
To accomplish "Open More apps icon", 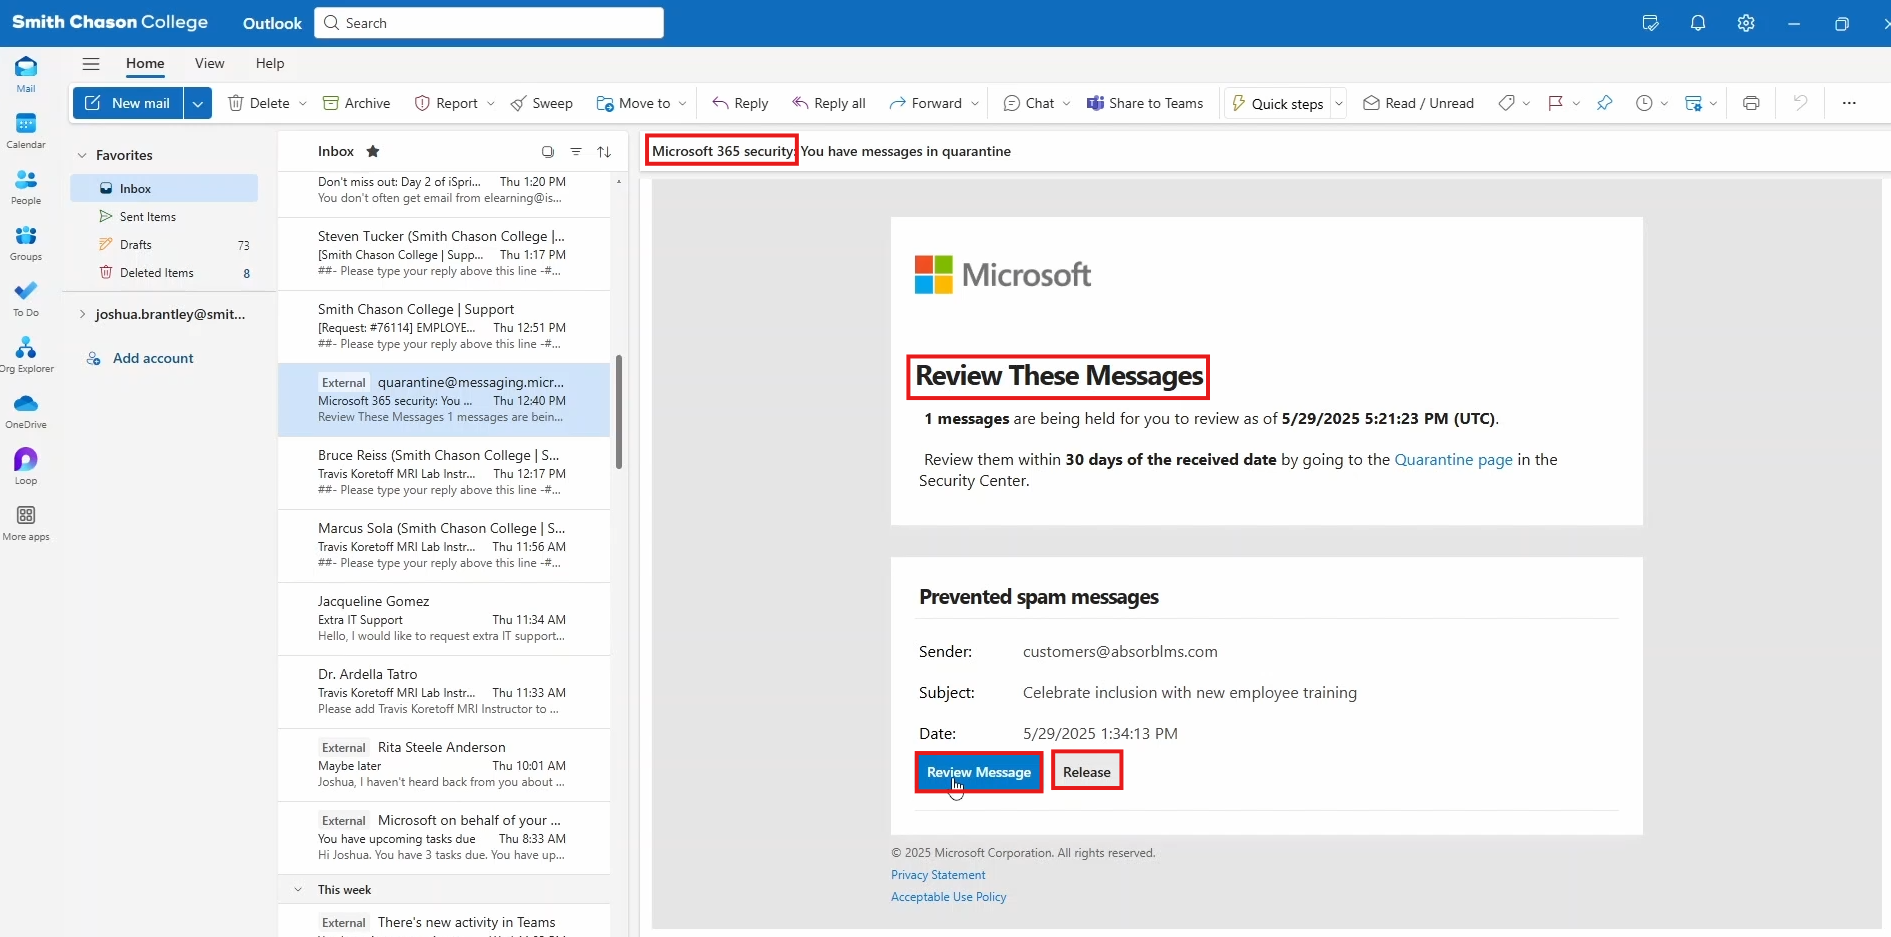I will click(26, 522).
